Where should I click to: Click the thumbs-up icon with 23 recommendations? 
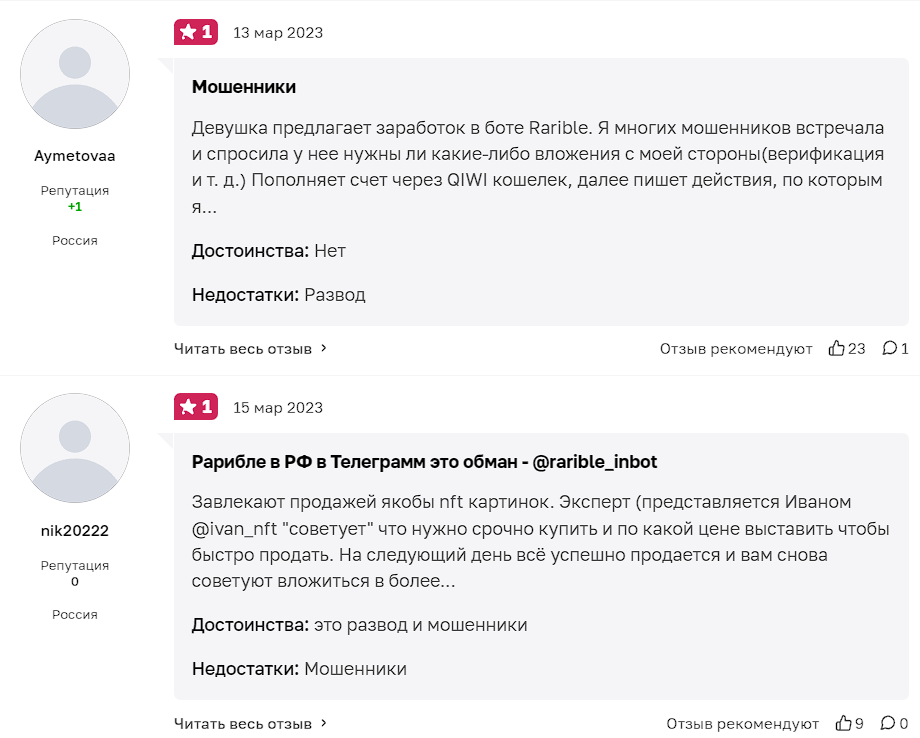[837, 348]
